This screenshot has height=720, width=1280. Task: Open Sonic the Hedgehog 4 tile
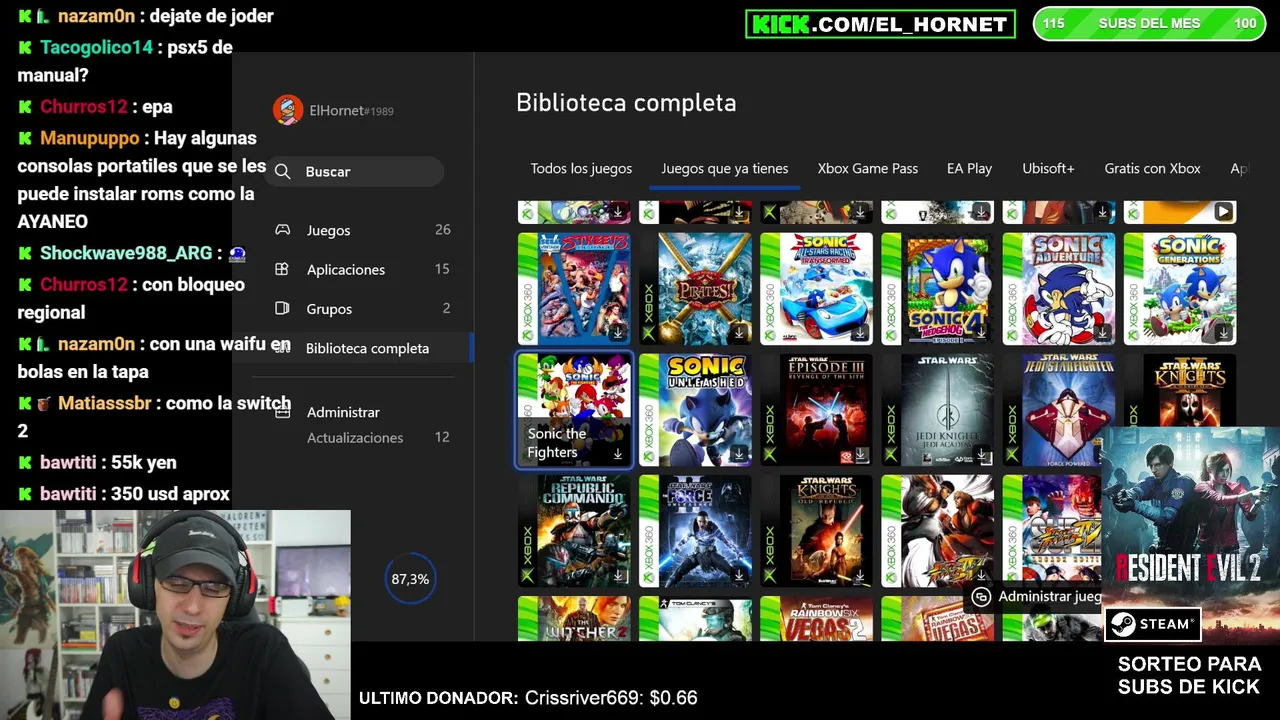click(x=938, y=289)
